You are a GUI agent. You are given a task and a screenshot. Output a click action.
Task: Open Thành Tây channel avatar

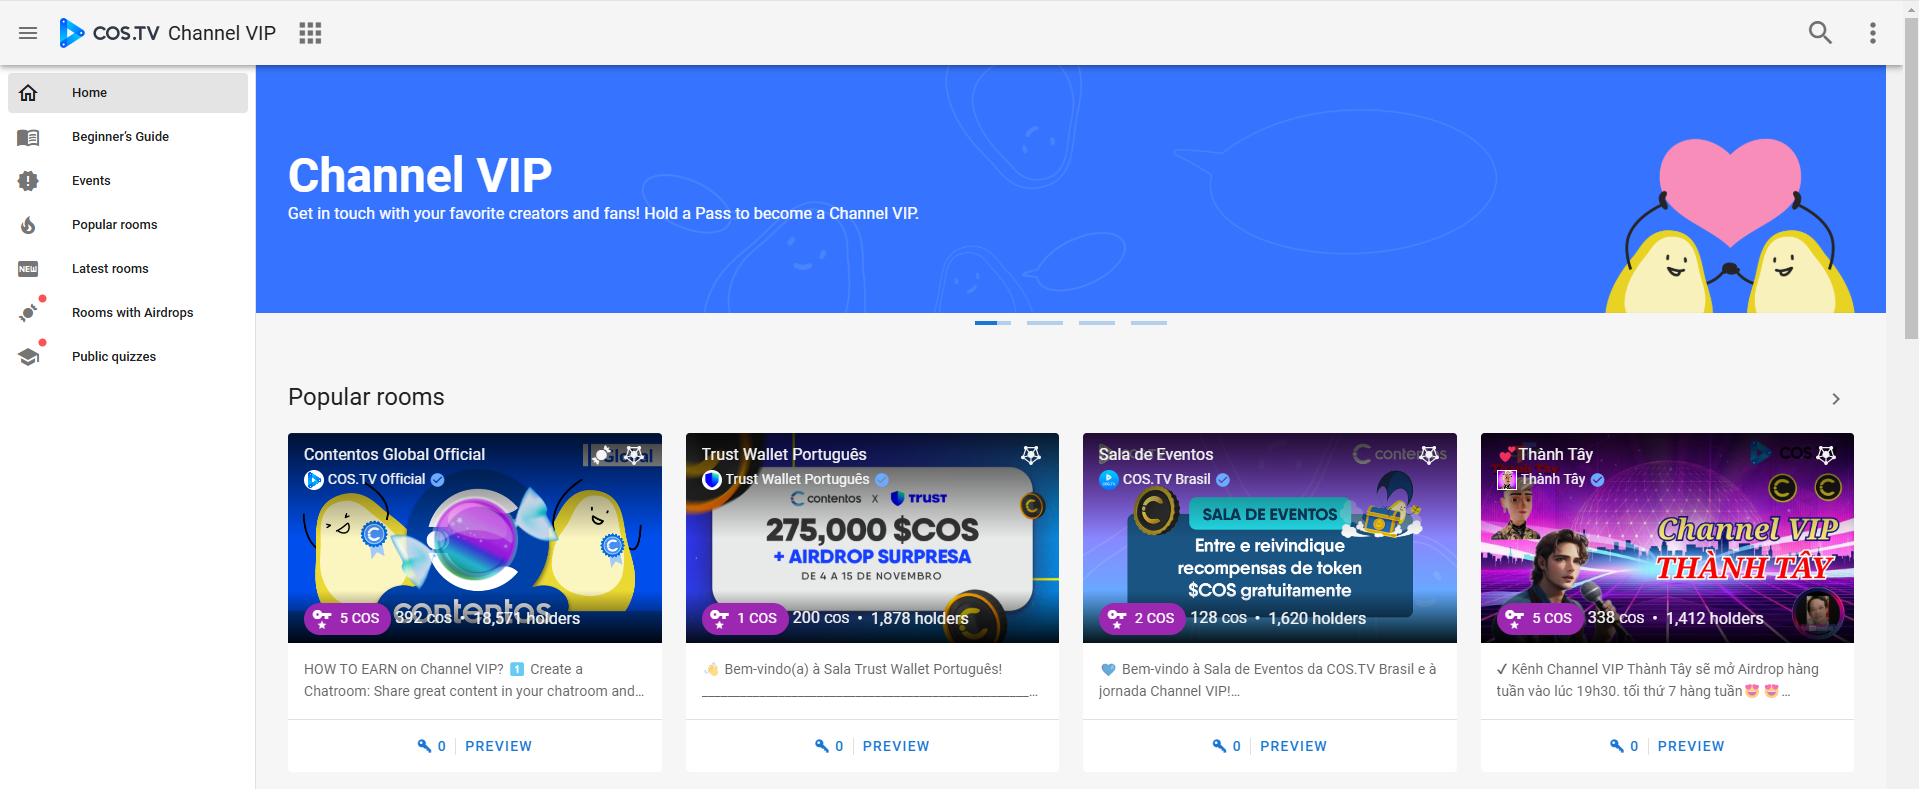coord(1507,480)
